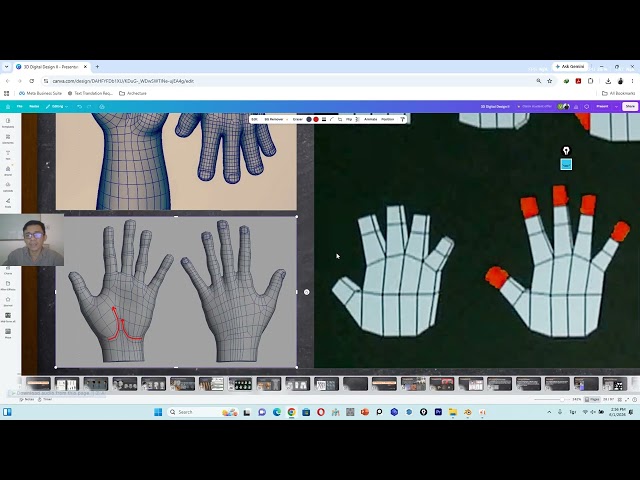Open the Templates sidebar icon

(8, 123)
